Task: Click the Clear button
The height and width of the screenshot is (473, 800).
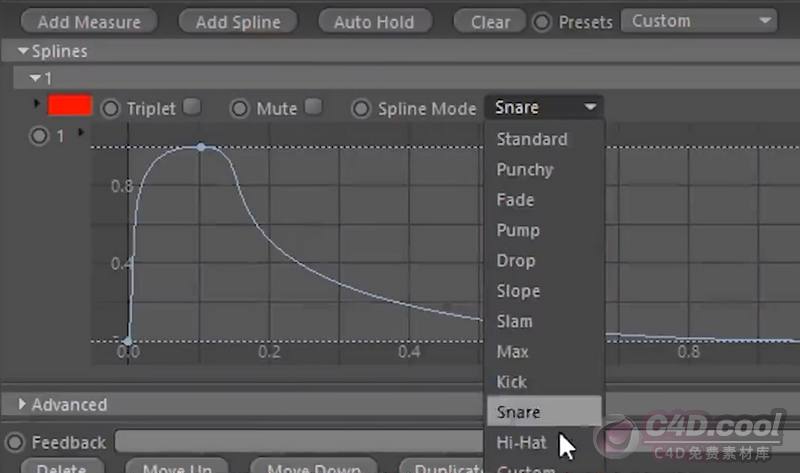Action: click(x=490, y=21)
